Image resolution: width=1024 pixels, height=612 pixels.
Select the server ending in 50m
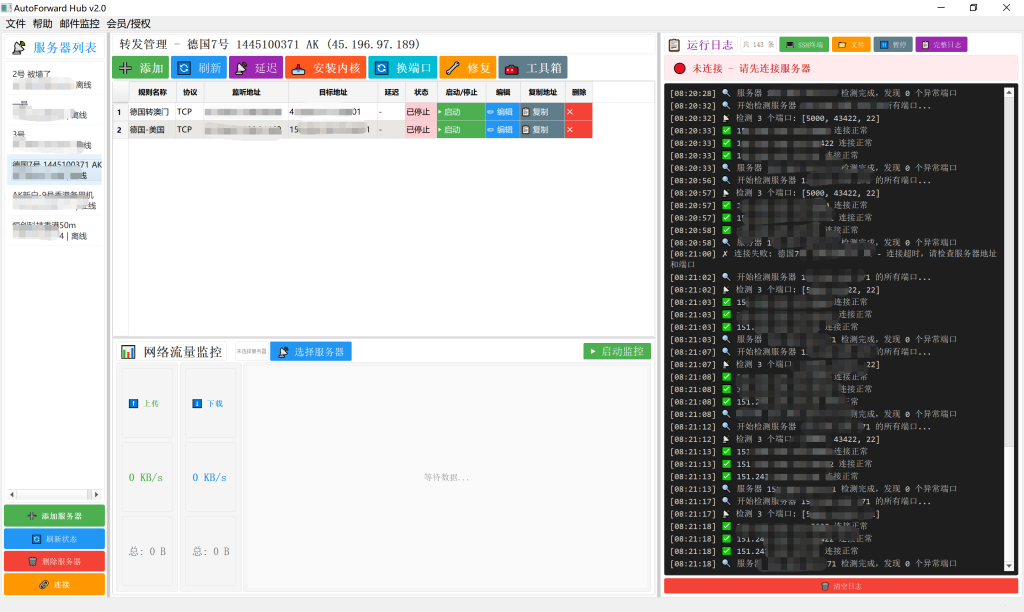click(55, 231)
